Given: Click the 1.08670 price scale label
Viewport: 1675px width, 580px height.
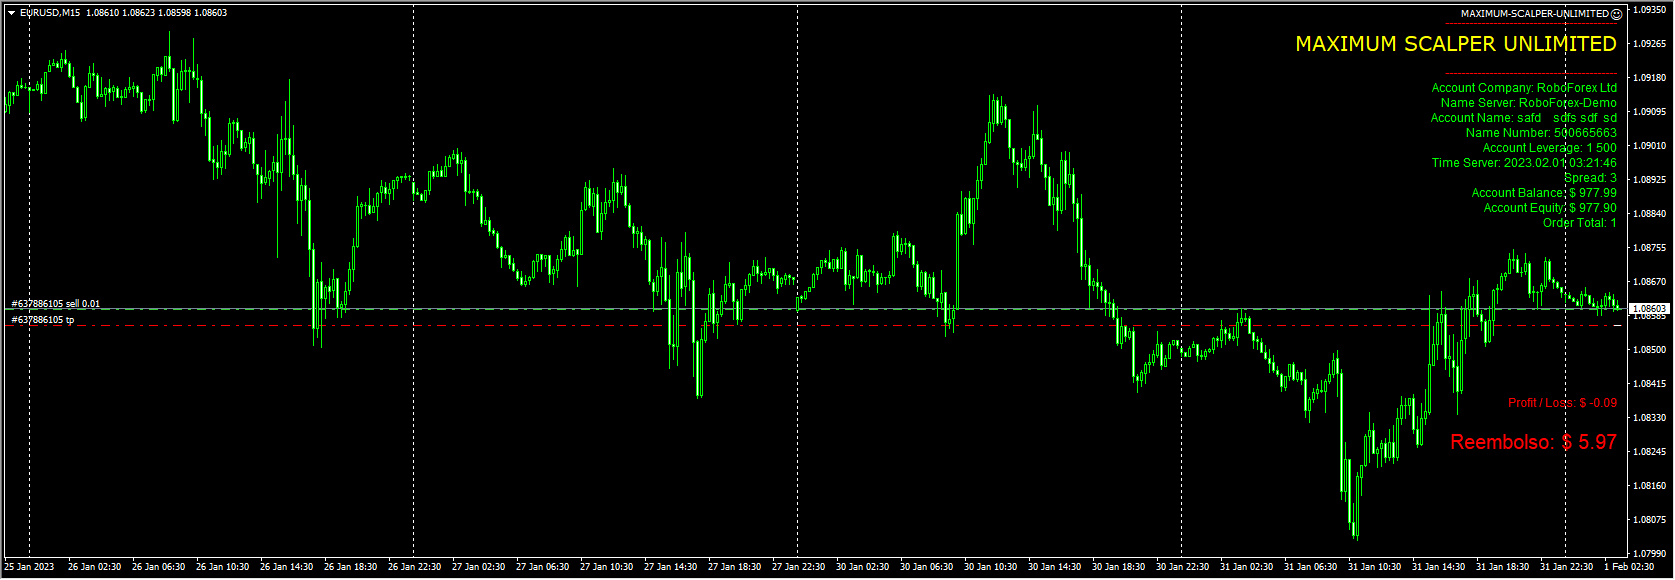Looking at the screenshot, I should tap(1649, 282).
